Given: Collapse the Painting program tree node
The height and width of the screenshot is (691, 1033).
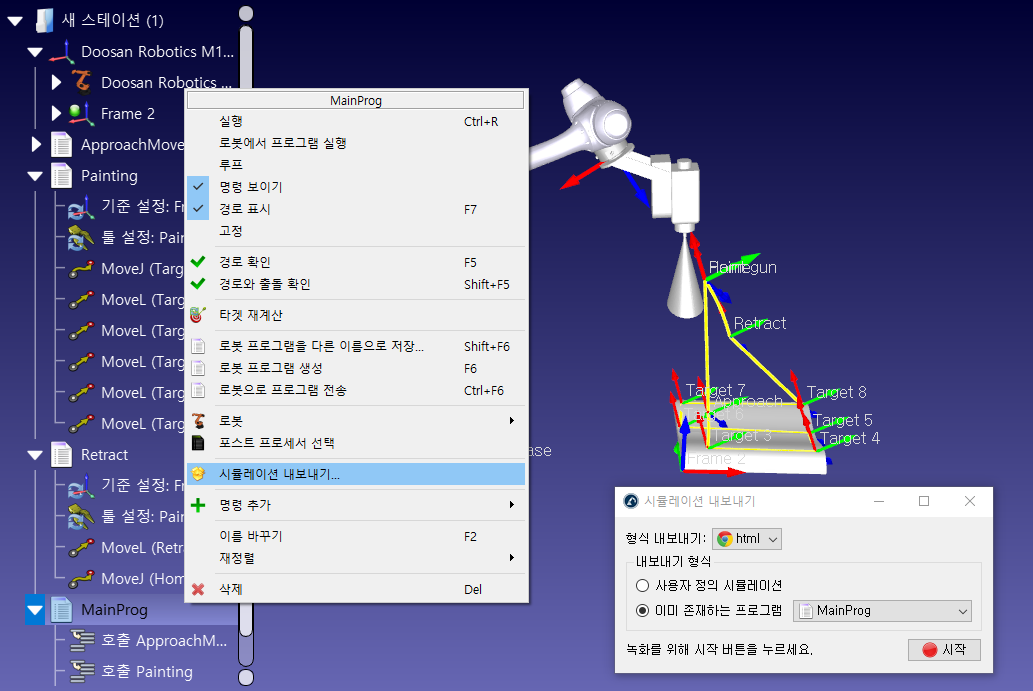Looking at the screenshot, I should coord(36,176).
